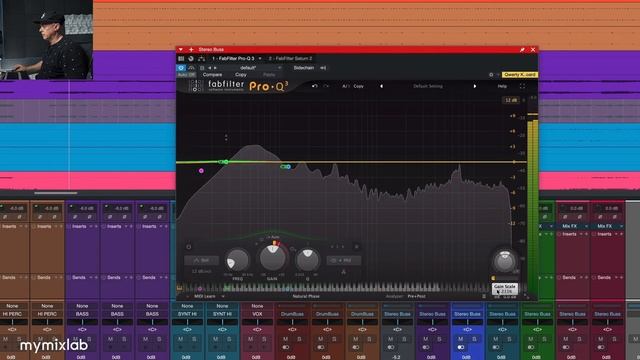Open the Natural Phase processing mode menu
The height and width of the screenshot is (360, 640).
(x=306, y=296)
